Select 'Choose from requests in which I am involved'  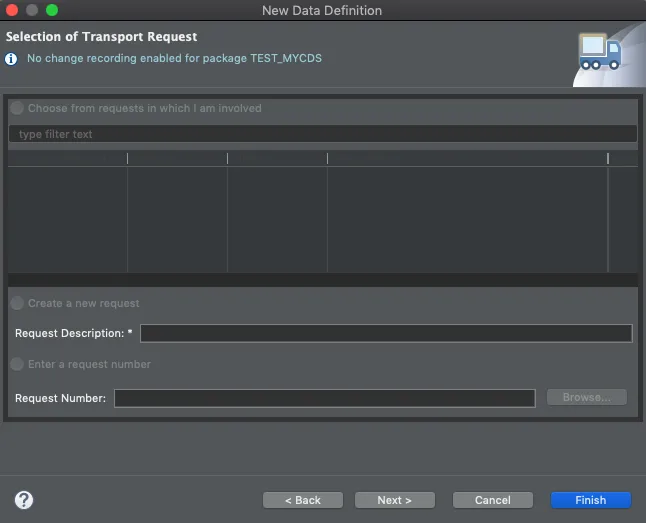tap(17, 108)
